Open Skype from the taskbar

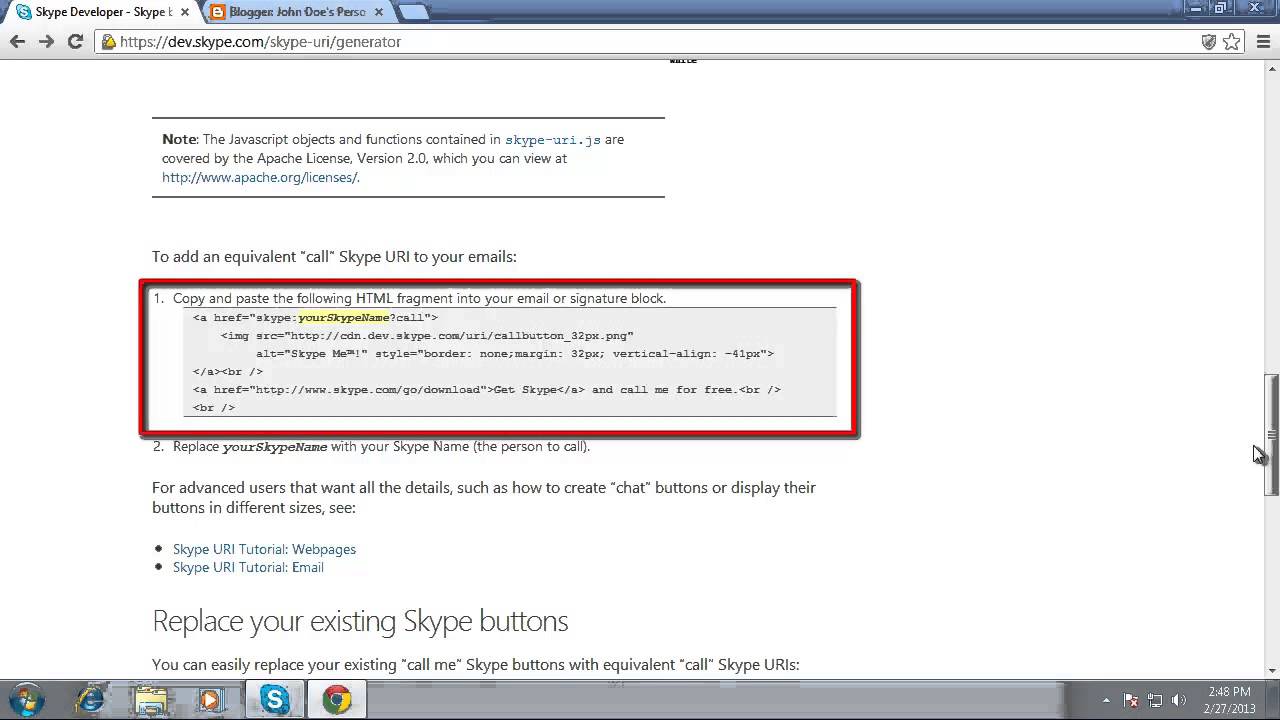(x=275, y=699)
